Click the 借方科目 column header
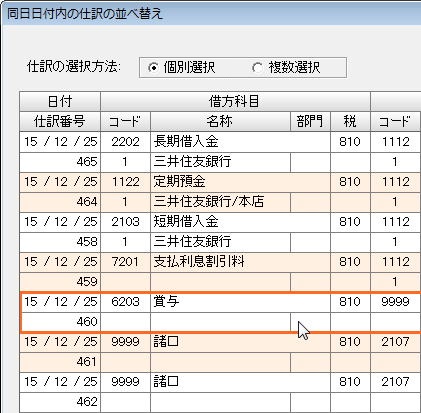The width and height of the screenshot is (421, 413). (x=235, y=101)
